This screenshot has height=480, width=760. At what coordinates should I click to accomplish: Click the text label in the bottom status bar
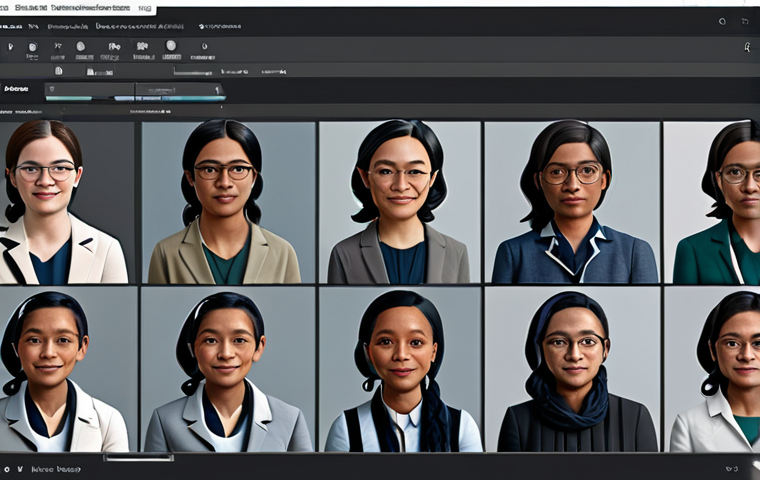[56, 469]
